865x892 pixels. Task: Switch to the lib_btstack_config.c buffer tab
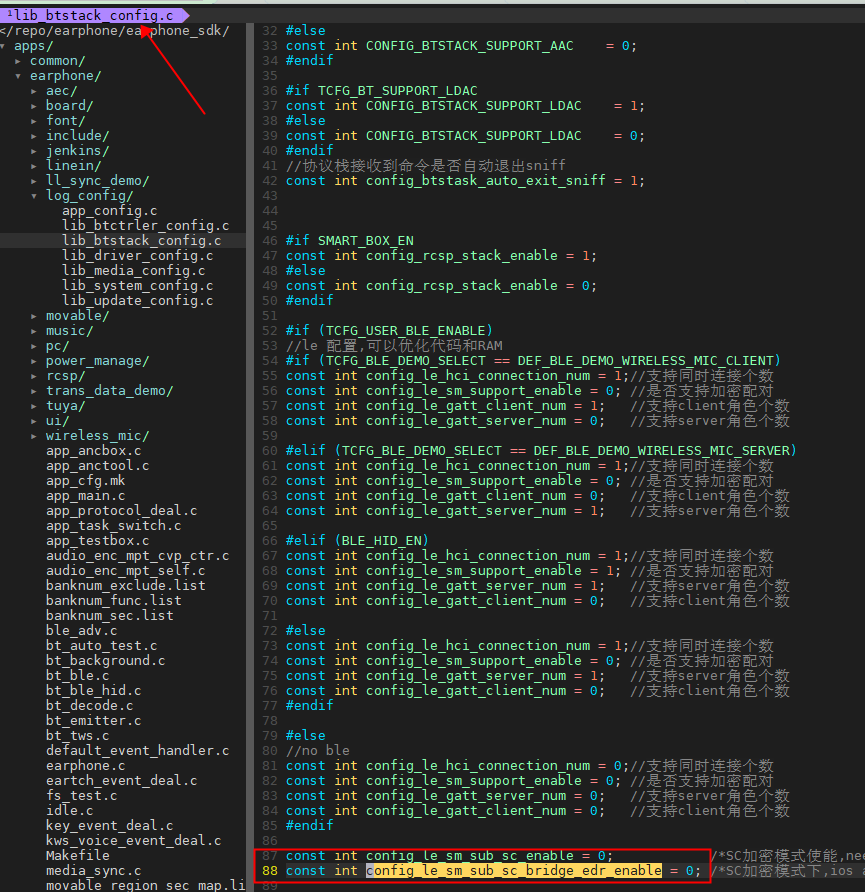click(94, 15)
